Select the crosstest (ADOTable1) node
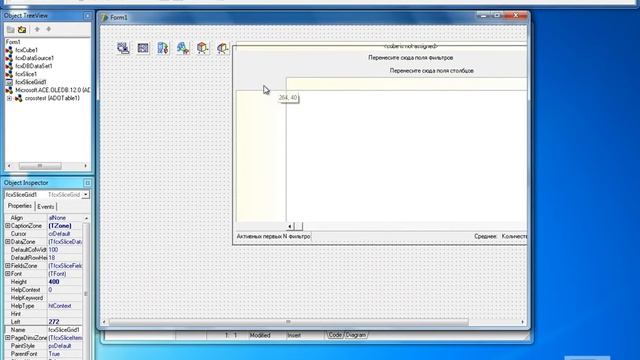The image size is (640, 360). pos(52,98)
